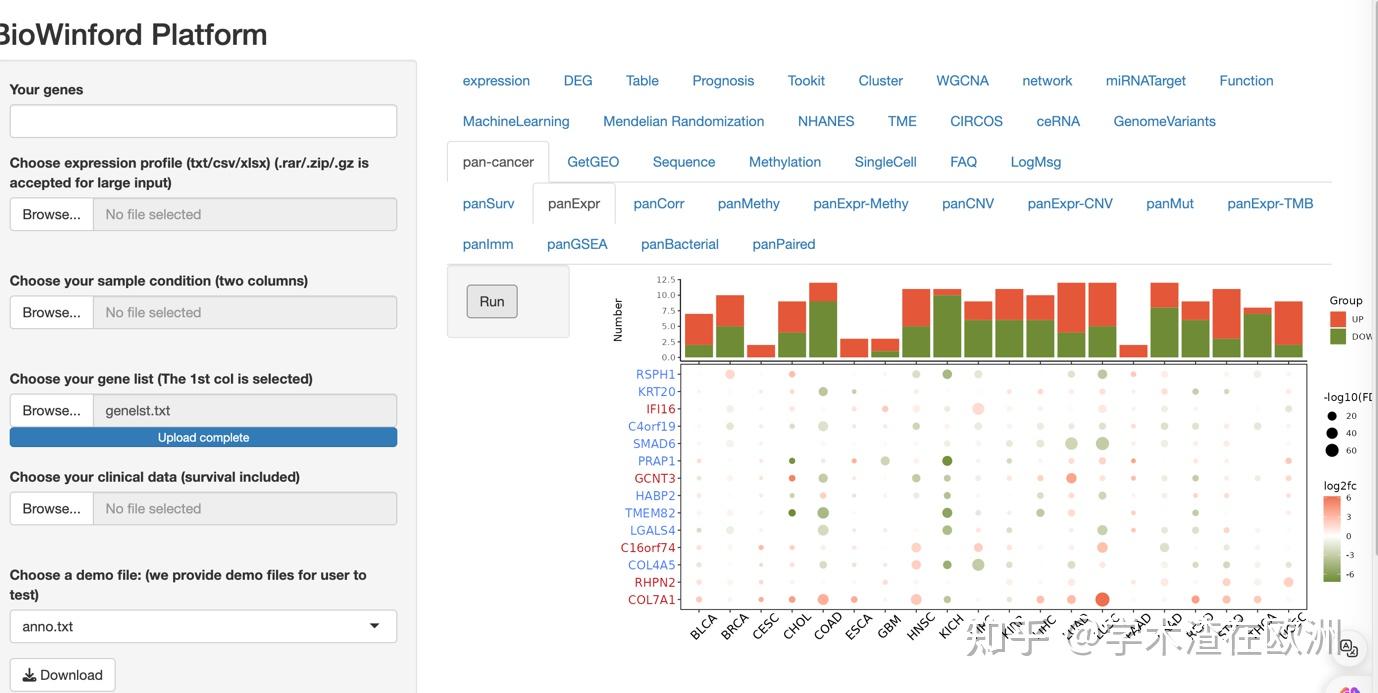Open the anno.txt demo file dropdown
This screenshot has width=1378, height=693.
point(203,626)
